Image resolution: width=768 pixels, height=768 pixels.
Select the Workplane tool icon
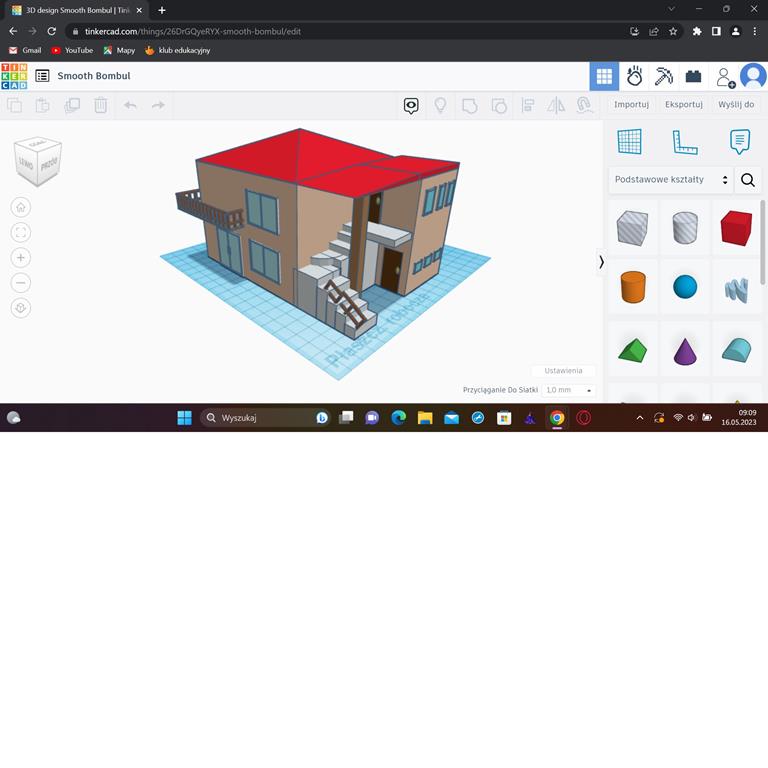tap(629, 142)
